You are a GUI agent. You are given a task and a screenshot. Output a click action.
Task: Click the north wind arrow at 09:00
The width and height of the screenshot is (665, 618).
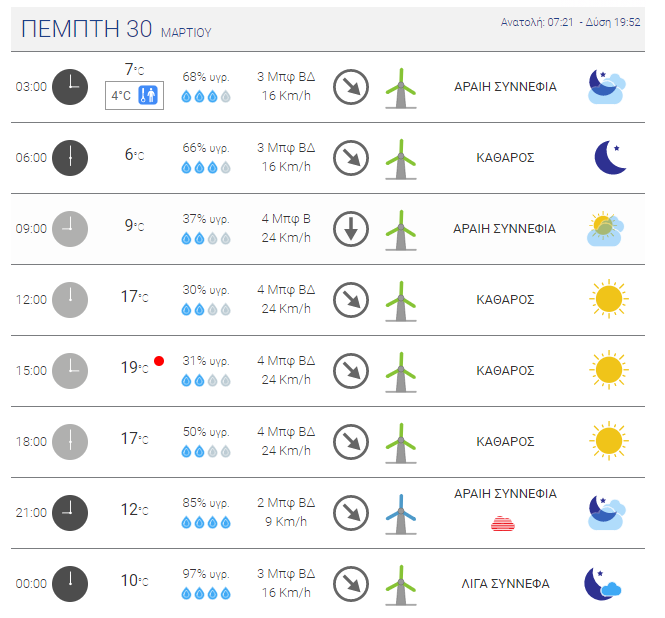click(351, 229)
